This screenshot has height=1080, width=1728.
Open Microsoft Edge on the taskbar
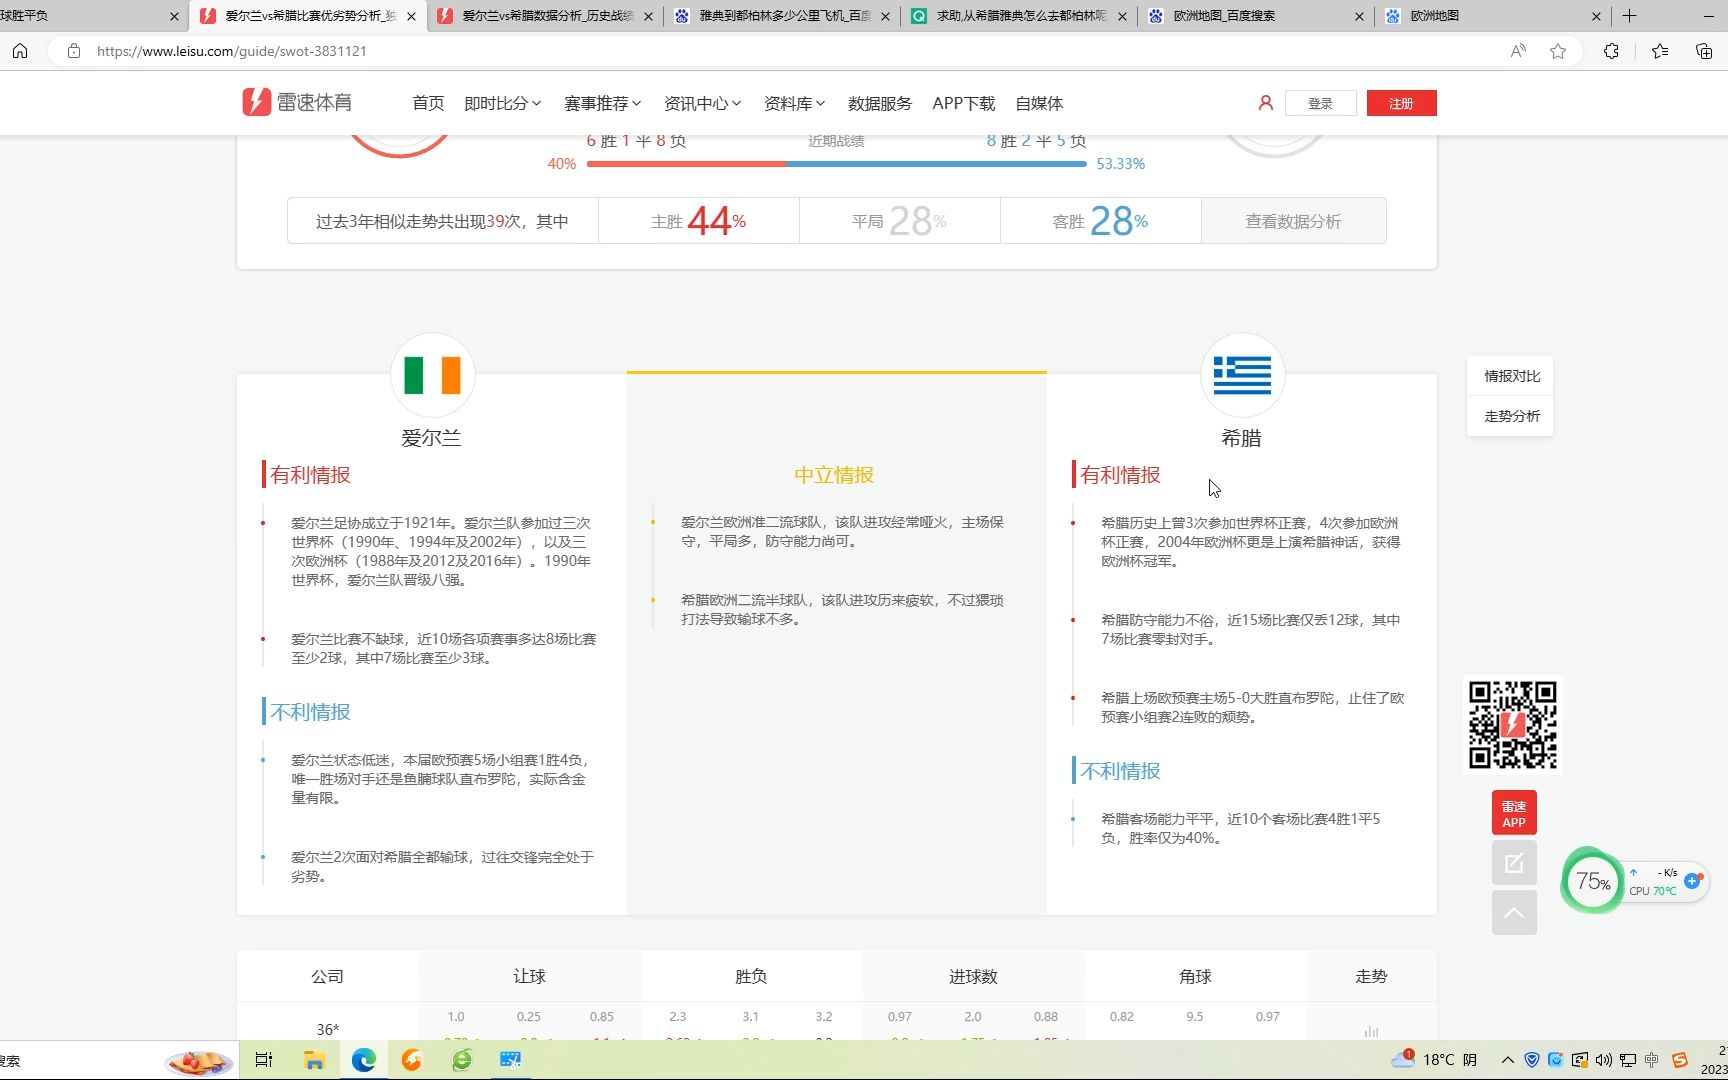363,1060
